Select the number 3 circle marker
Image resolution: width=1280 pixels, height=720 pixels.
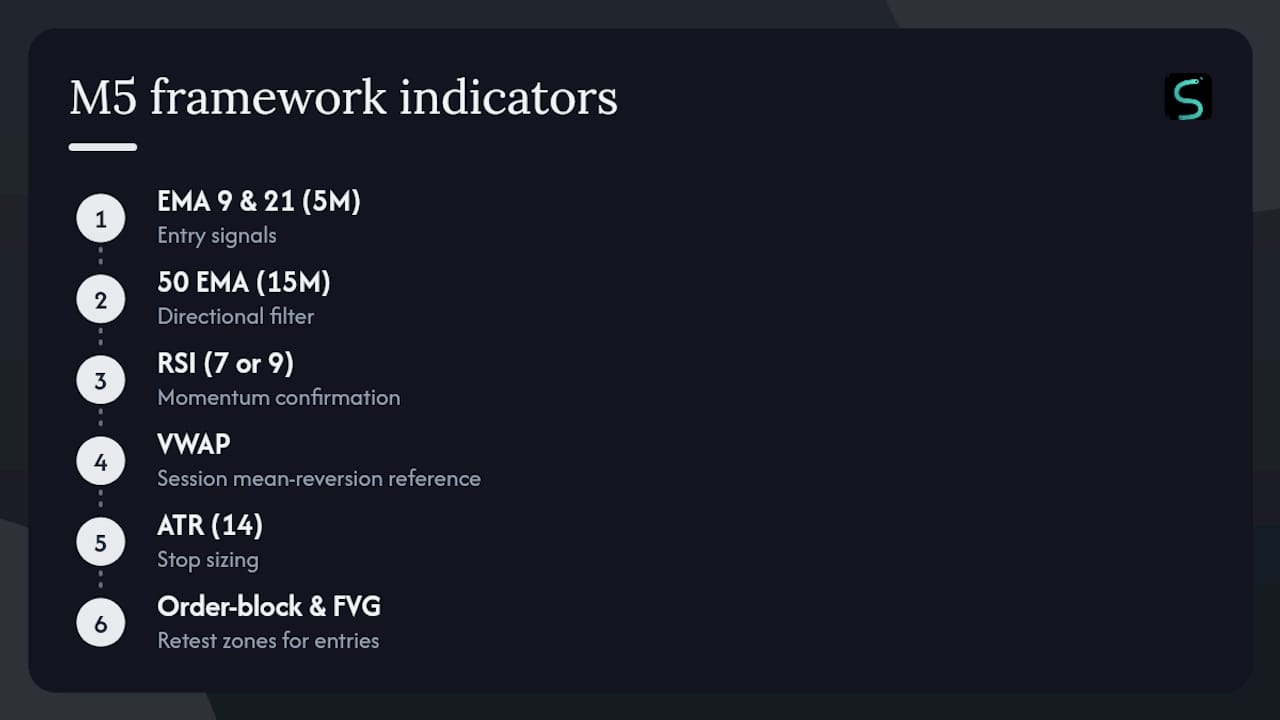[100, 381]
